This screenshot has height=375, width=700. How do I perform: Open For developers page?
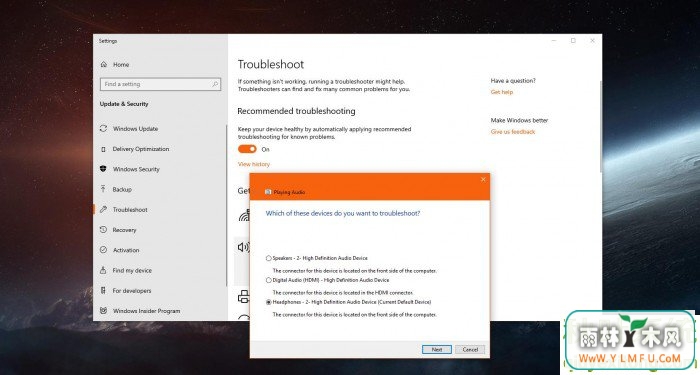[132, 291]
